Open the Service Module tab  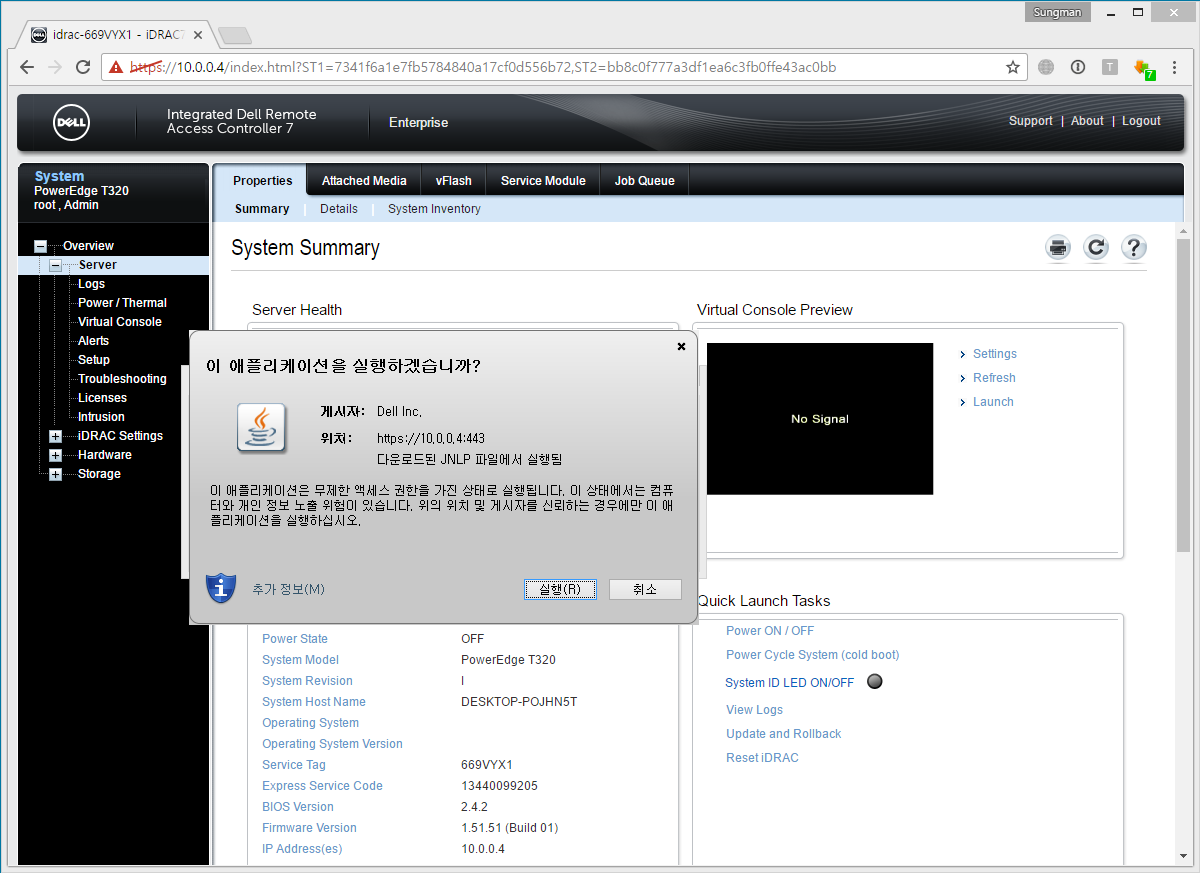(x=543, y=181)
